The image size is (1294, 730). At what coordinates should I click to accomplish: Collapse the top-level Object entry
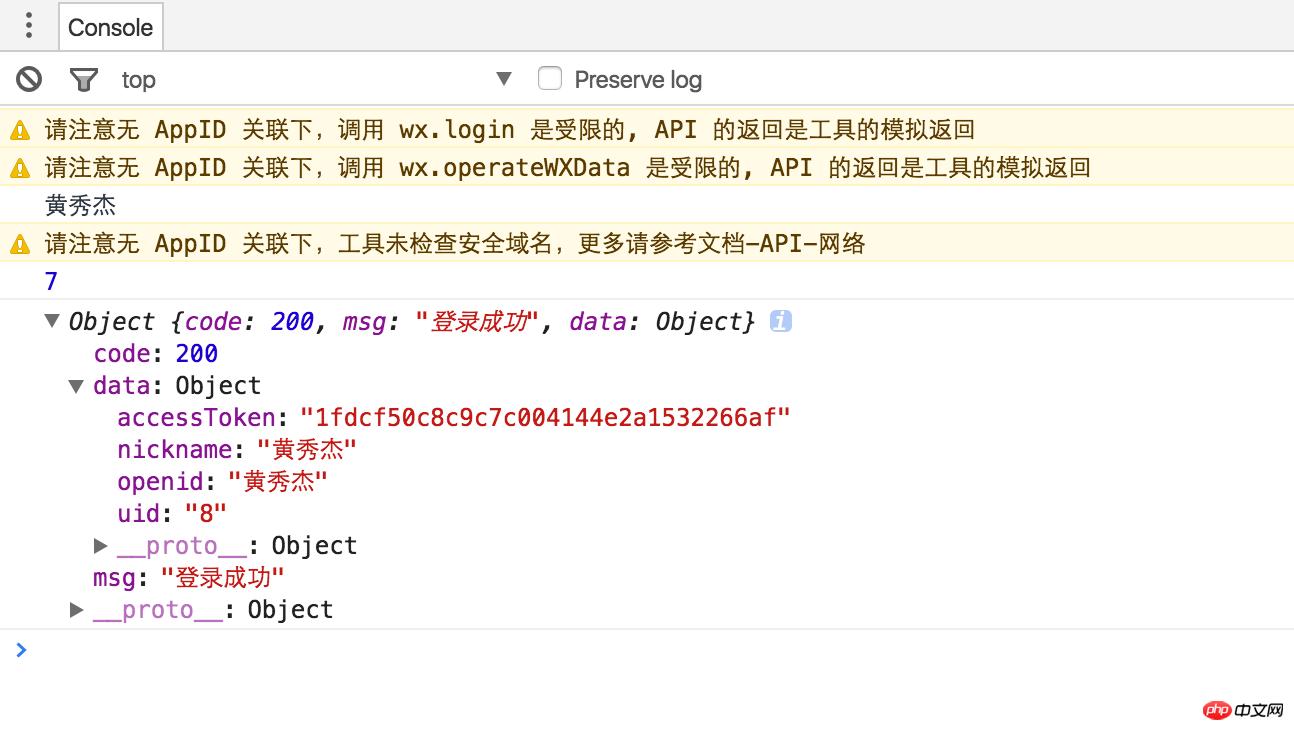[x=52, y=321]
